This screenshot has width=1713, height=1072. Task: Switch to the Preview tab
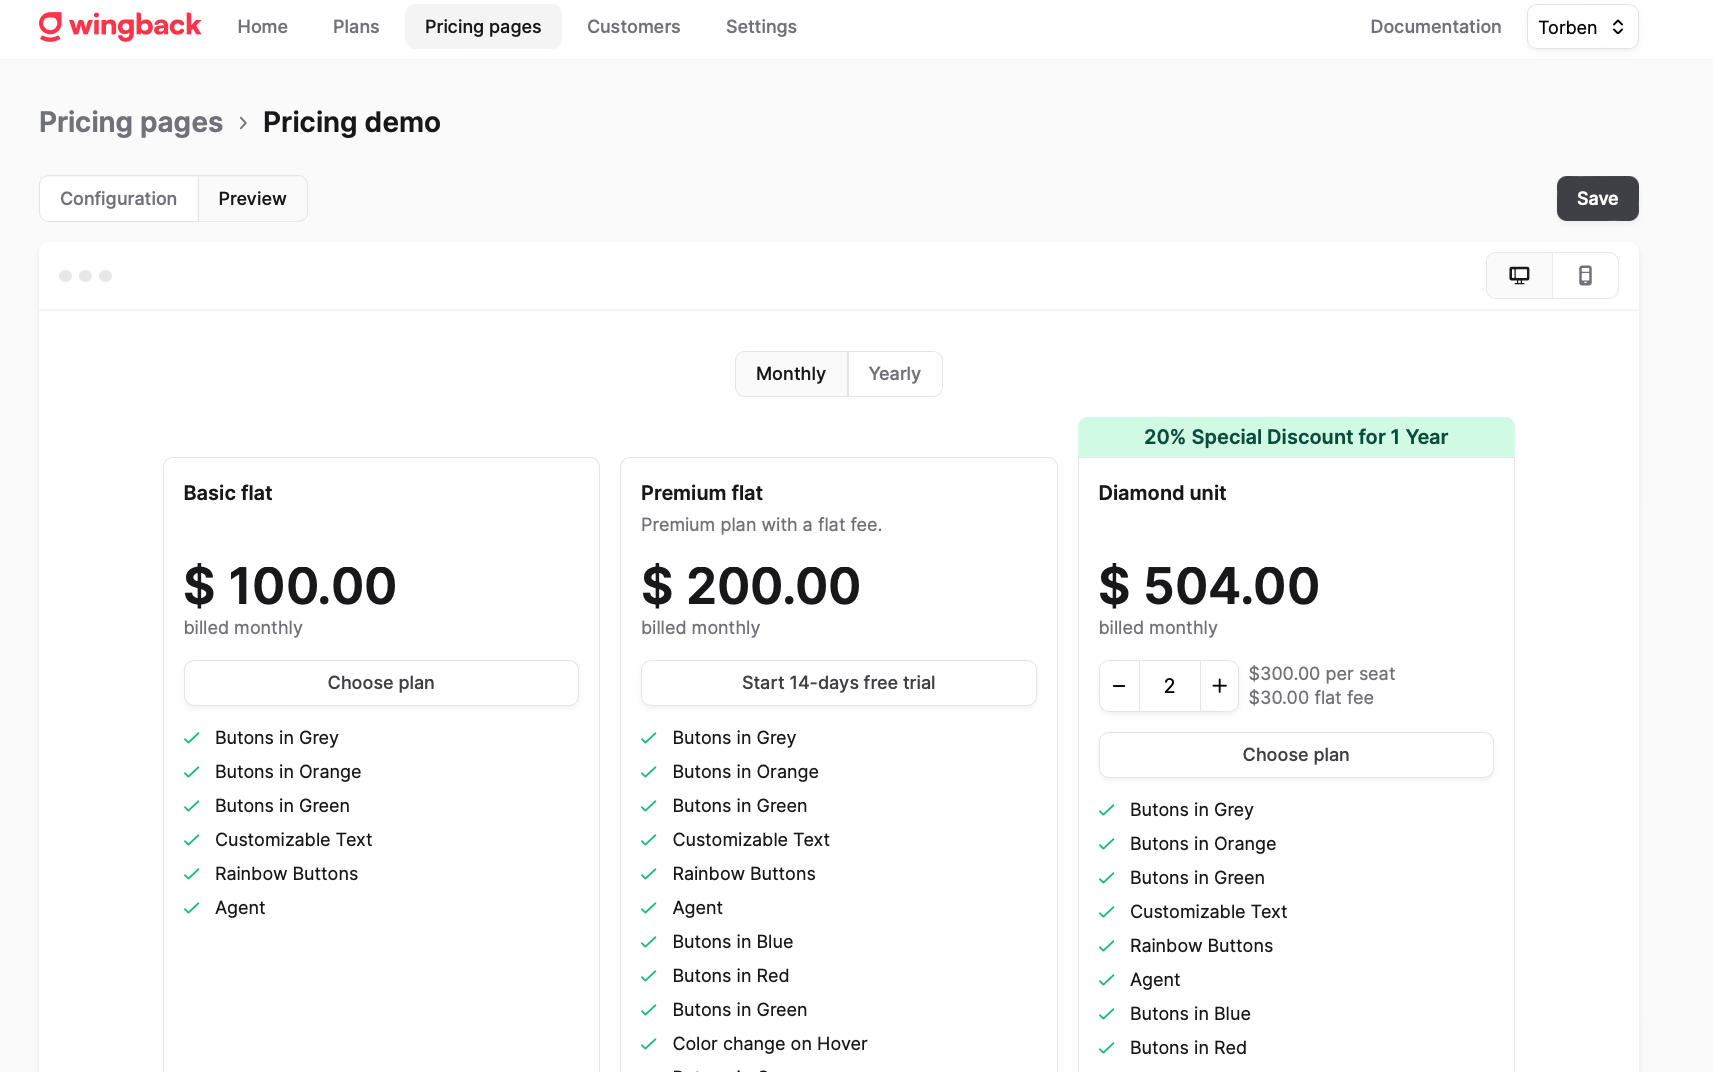(252, 199)
